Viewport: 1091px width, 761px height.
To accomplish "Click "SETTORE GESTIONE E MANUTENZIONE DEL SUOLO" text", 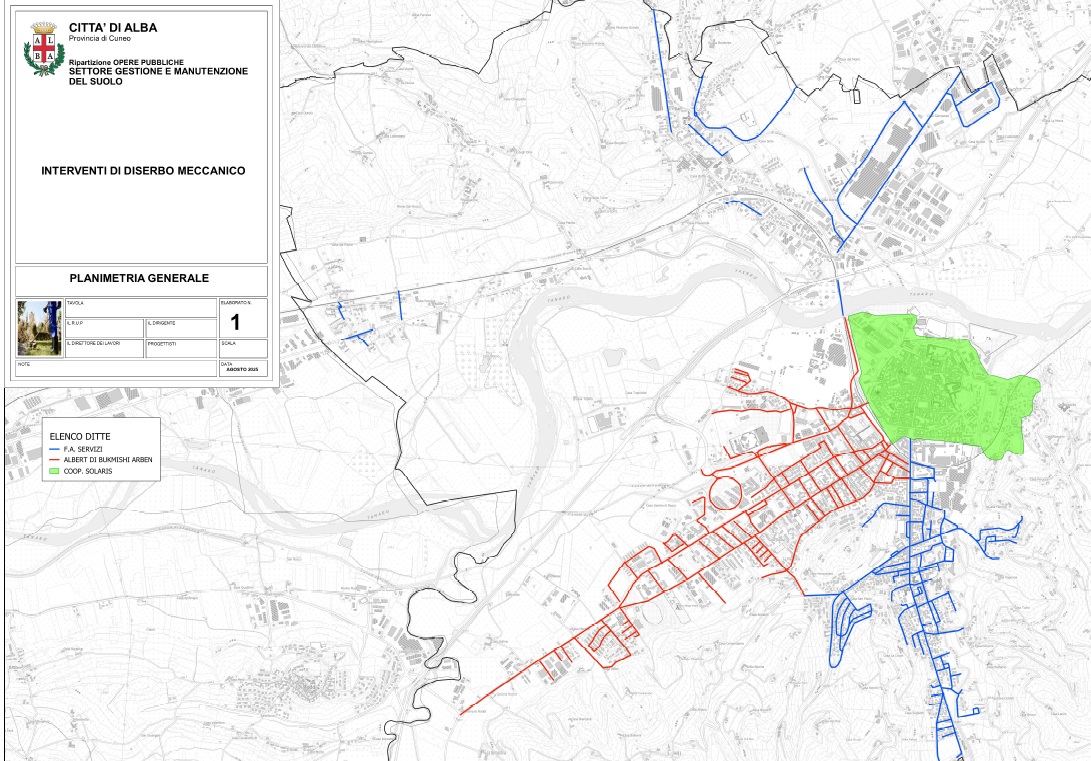I will [x=158, y=77].
